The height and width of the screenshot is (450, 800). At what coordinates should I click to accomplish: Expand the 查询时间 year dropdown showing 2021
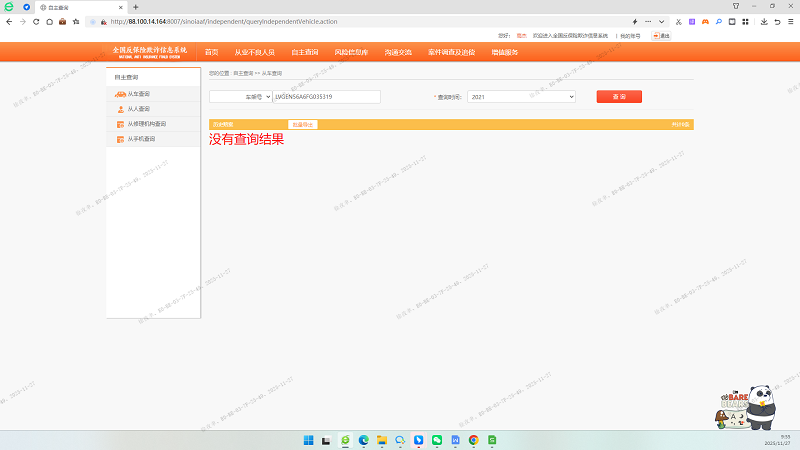pyautogui.click(x=521, y=97)
